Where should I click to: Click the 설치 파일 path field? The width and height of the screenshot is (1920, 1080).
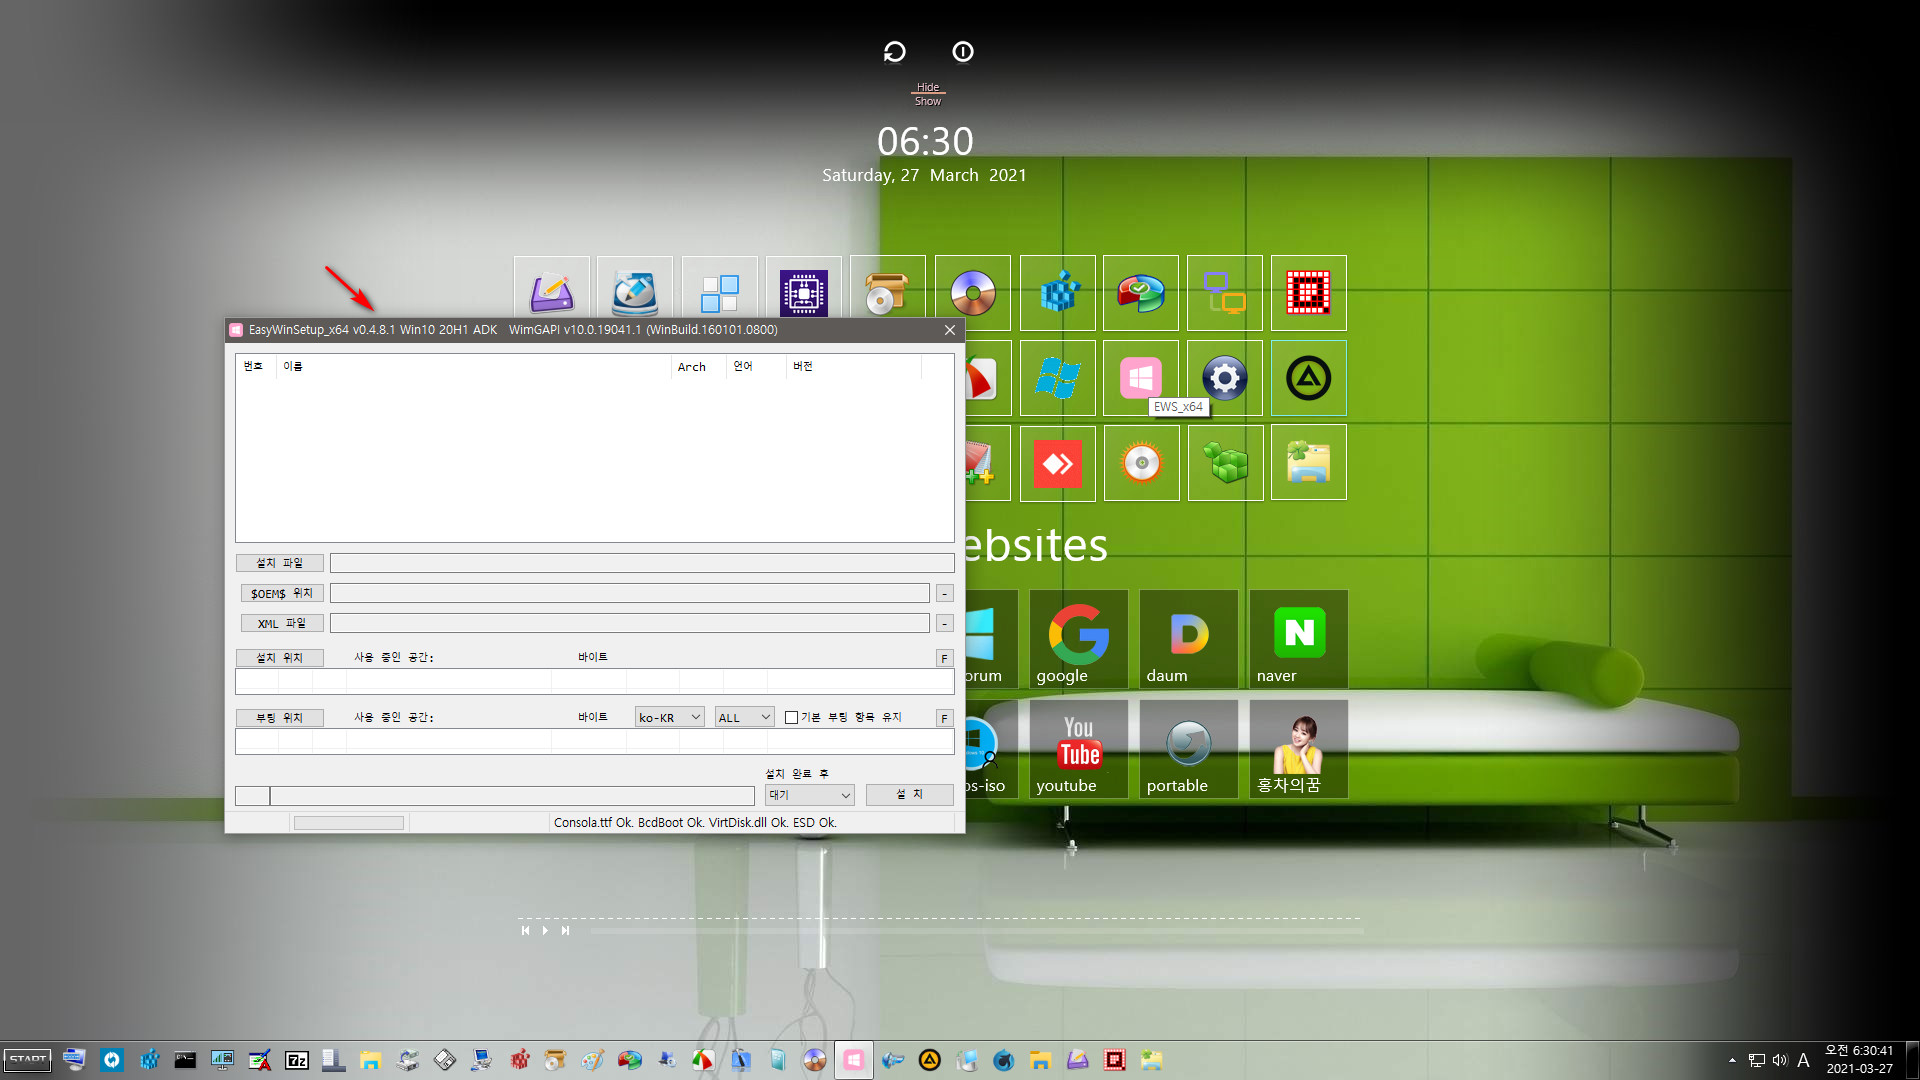point(642,563)
